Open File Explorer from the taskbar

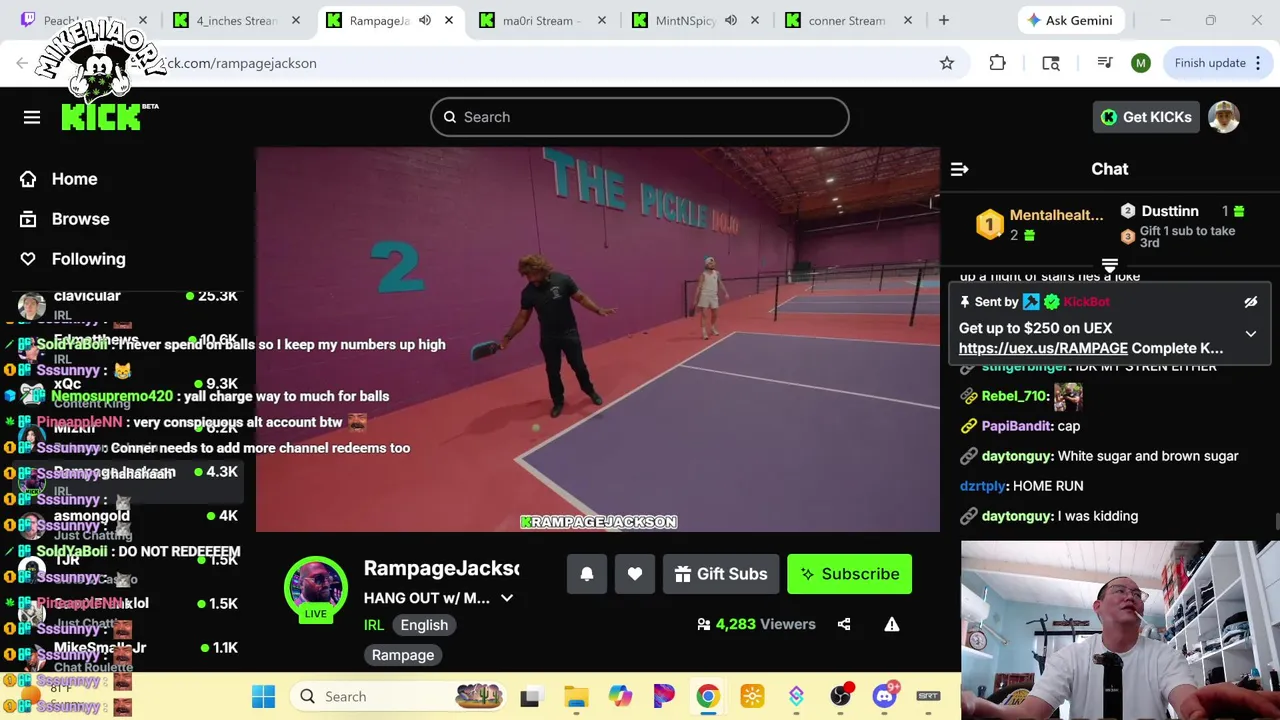point(576,697)
